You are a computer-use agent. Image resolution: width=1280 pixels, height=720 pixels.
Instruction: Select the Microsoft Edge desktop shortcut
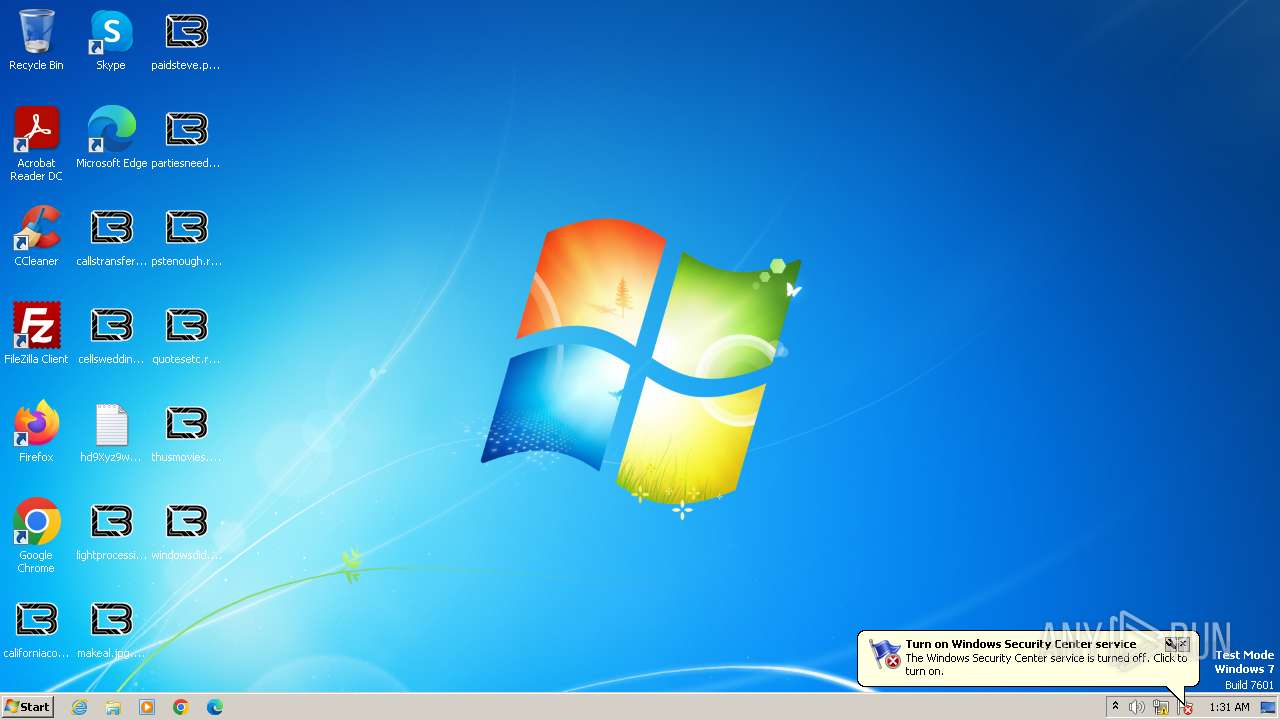click(111, 138)
